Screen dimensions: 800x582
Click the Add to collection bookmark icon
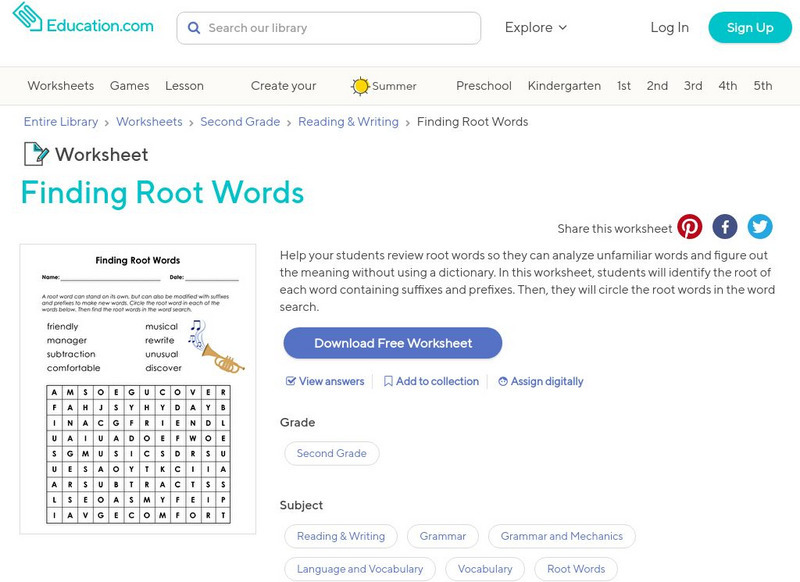388,381
